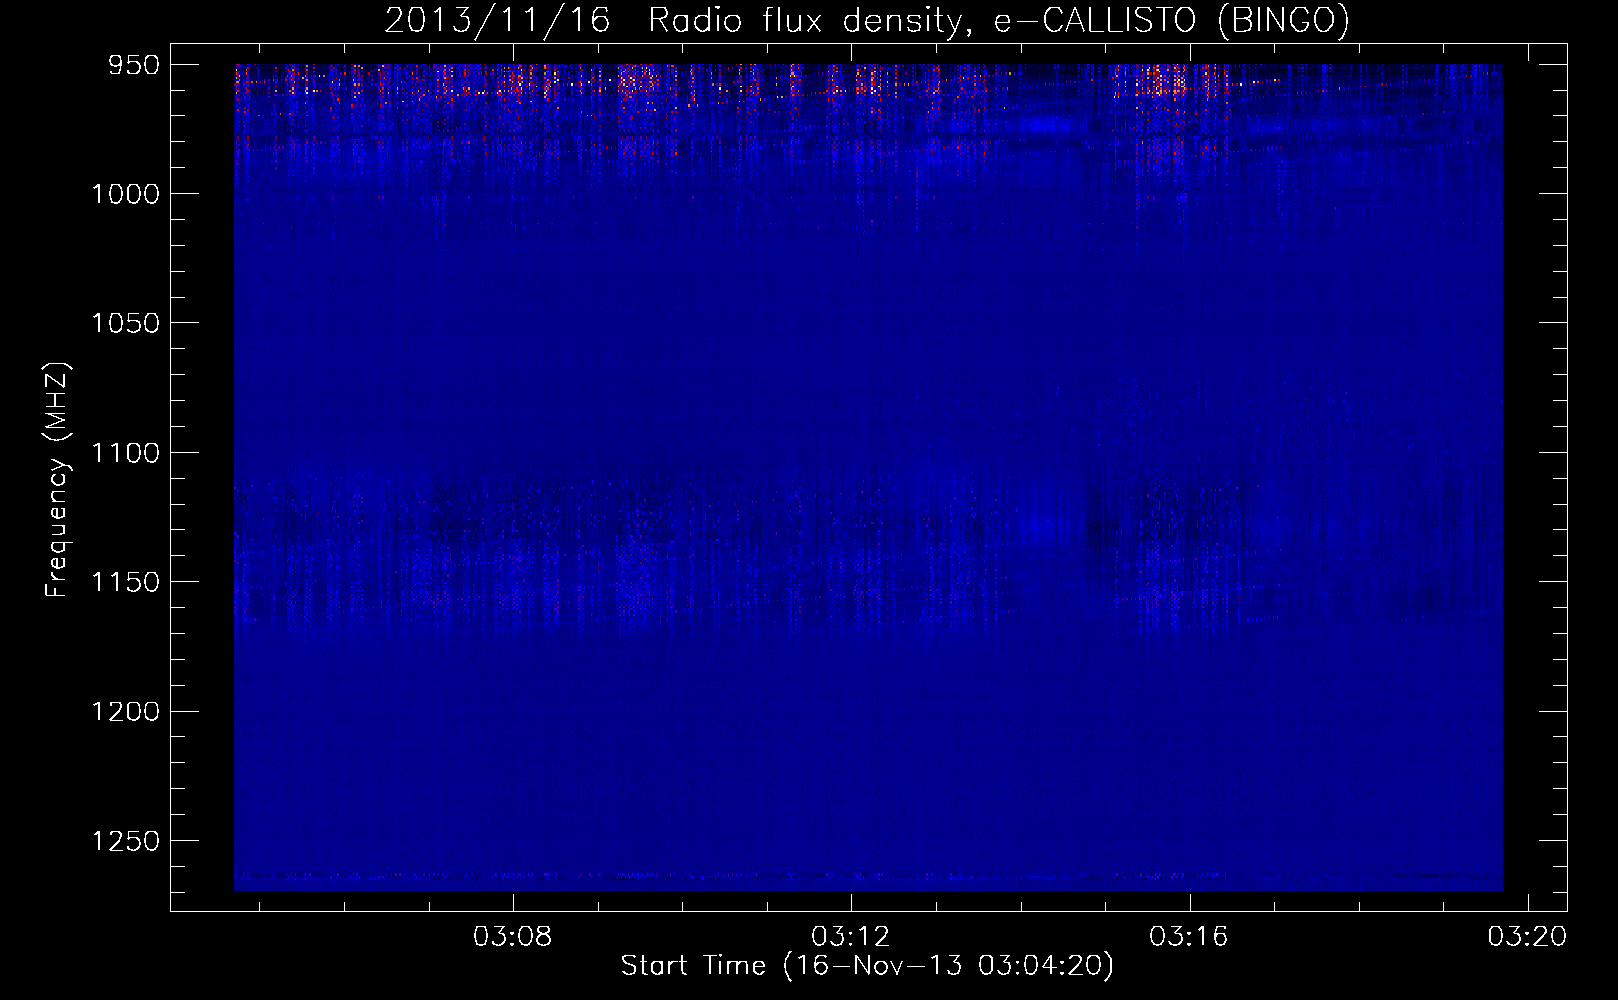Select the 950 frequency axis label
1618x1000 pixels.
pos(134,65)
